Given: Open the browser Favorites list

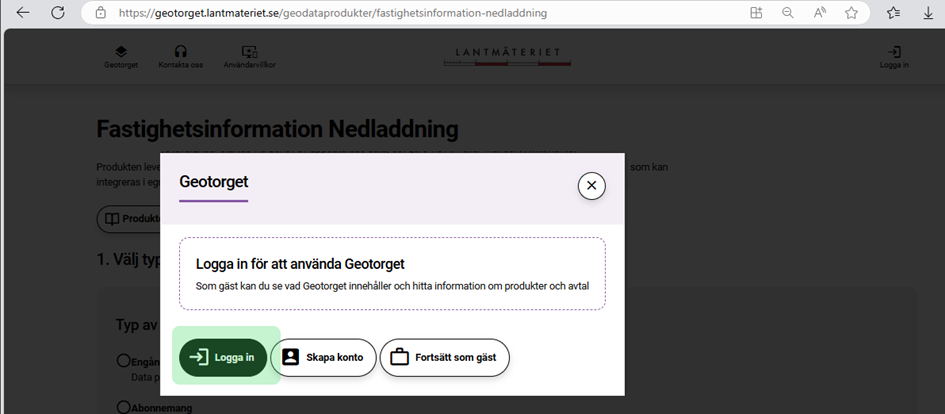Looking at the screenshot, I should pos(893,13).
